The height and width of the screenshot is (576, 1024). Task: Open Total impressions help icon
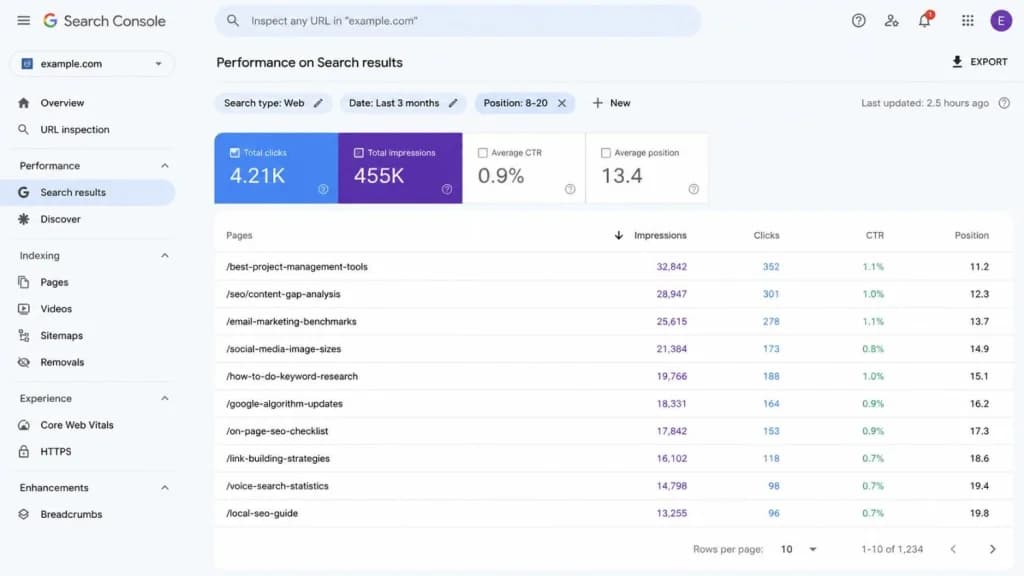point(447,189)
